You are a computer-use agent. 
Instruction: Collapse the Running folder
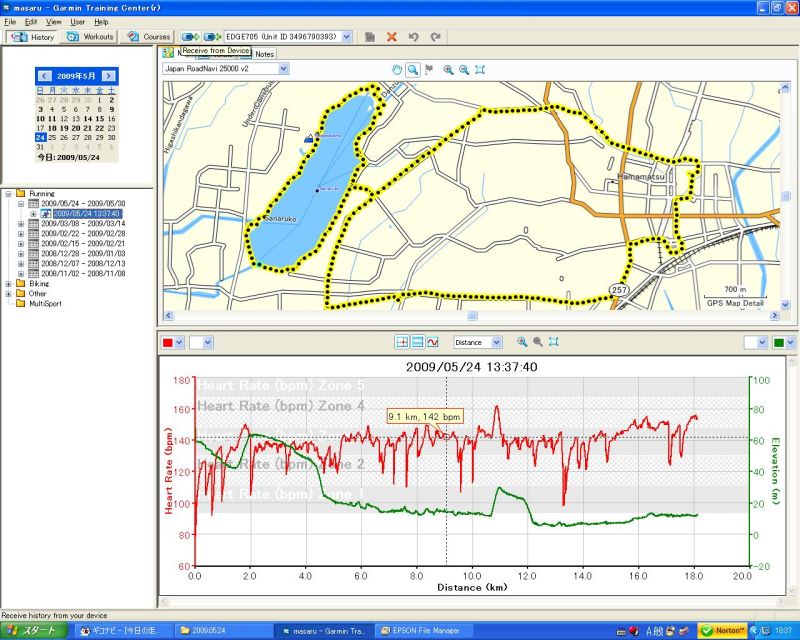pos(8,194)
